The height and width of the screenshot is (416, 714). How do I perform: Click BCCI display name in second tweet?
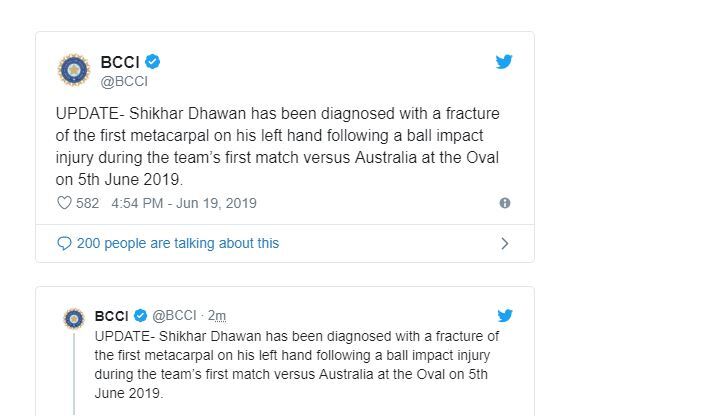pyautogui.click(x=112, y=316)
